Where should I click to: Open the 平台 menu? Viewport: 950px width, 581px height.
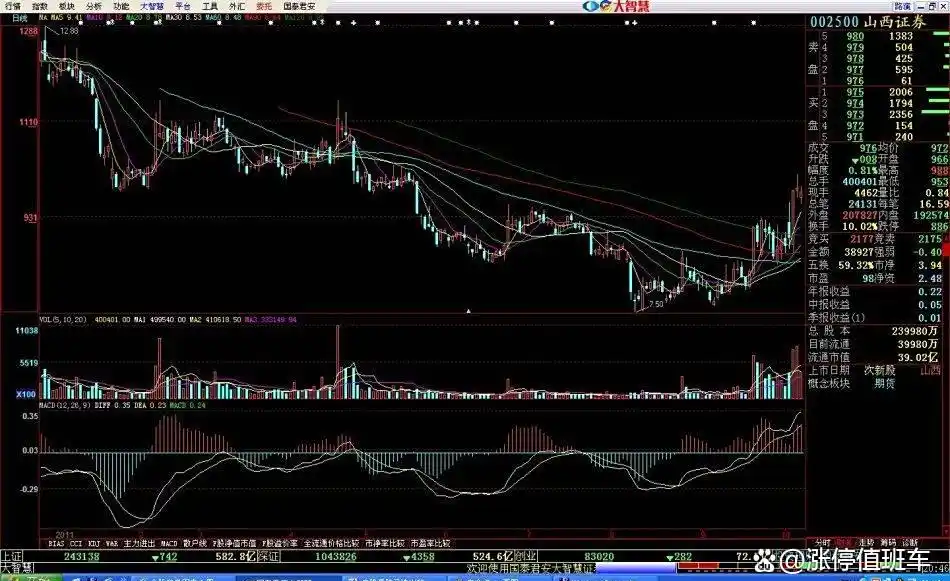pos(183,6)
